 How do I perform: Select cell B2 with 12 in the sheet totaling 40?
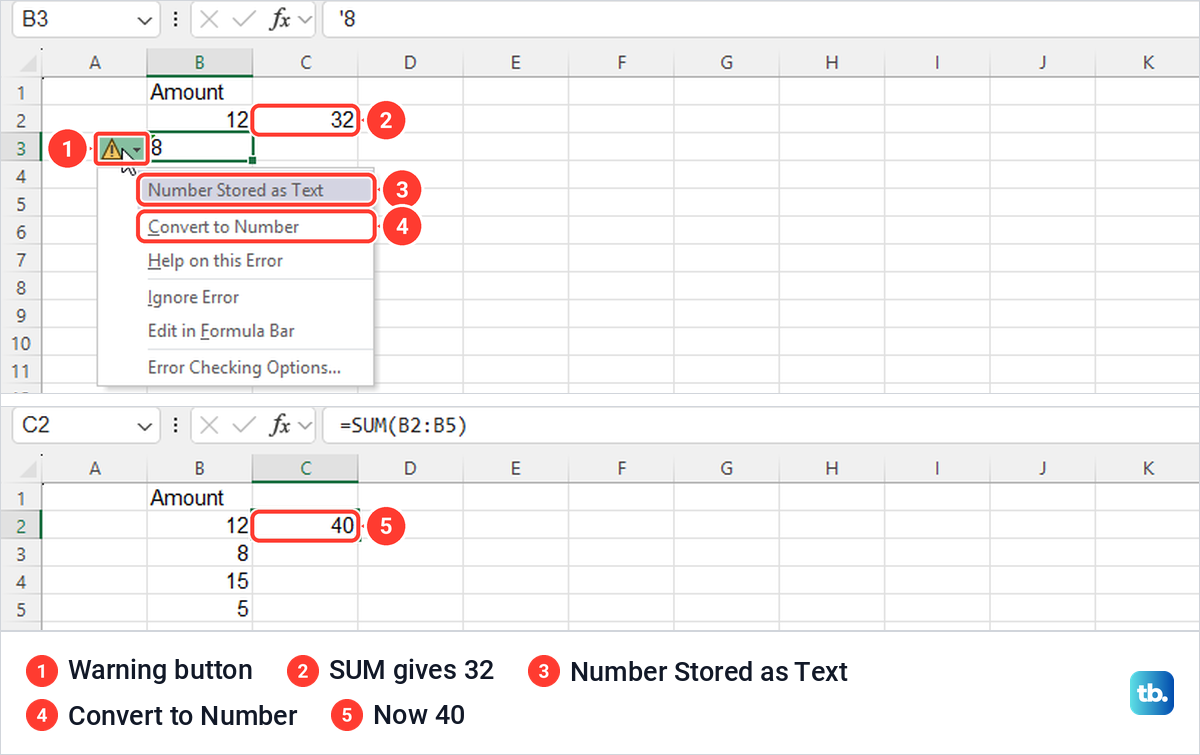click(199, 526)
